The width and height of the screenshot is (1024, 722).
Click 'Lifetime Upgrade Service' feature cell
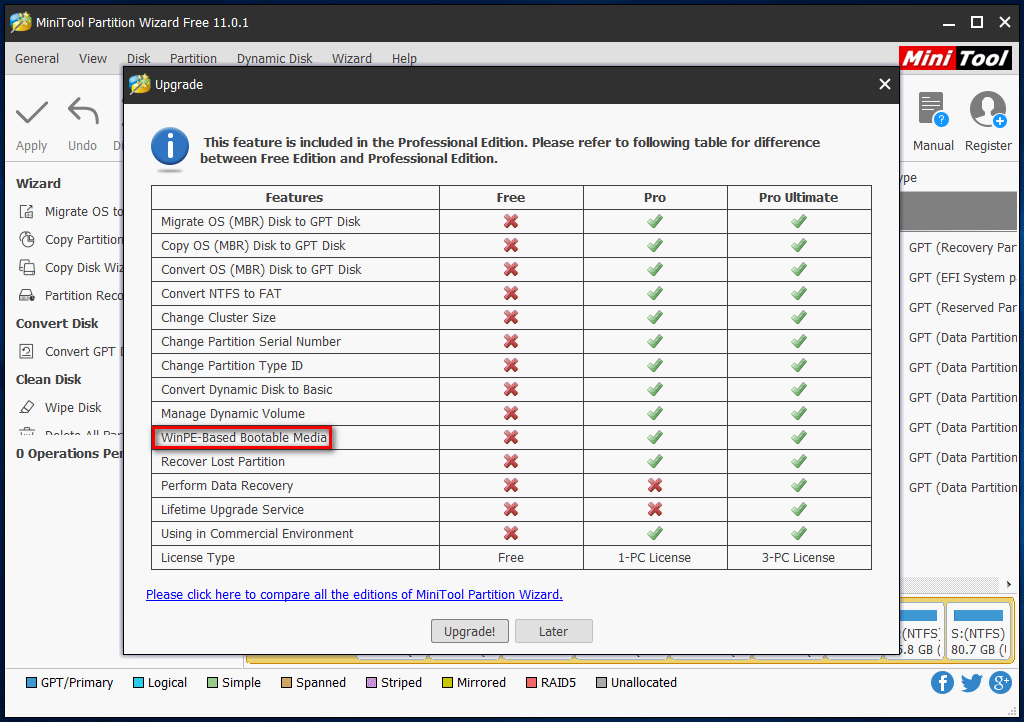coord(295,510)
